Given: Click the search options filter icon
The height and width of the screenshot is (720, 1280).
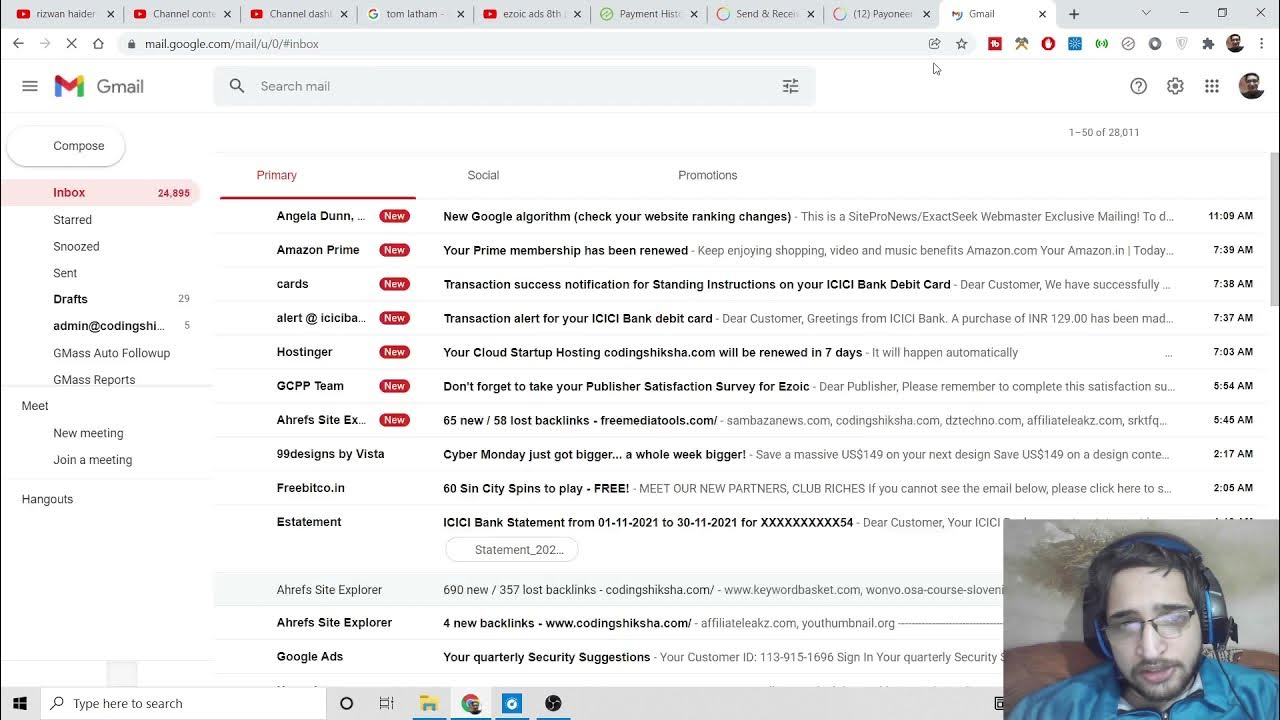Looking at the screenshot, I should pos(790,86).
